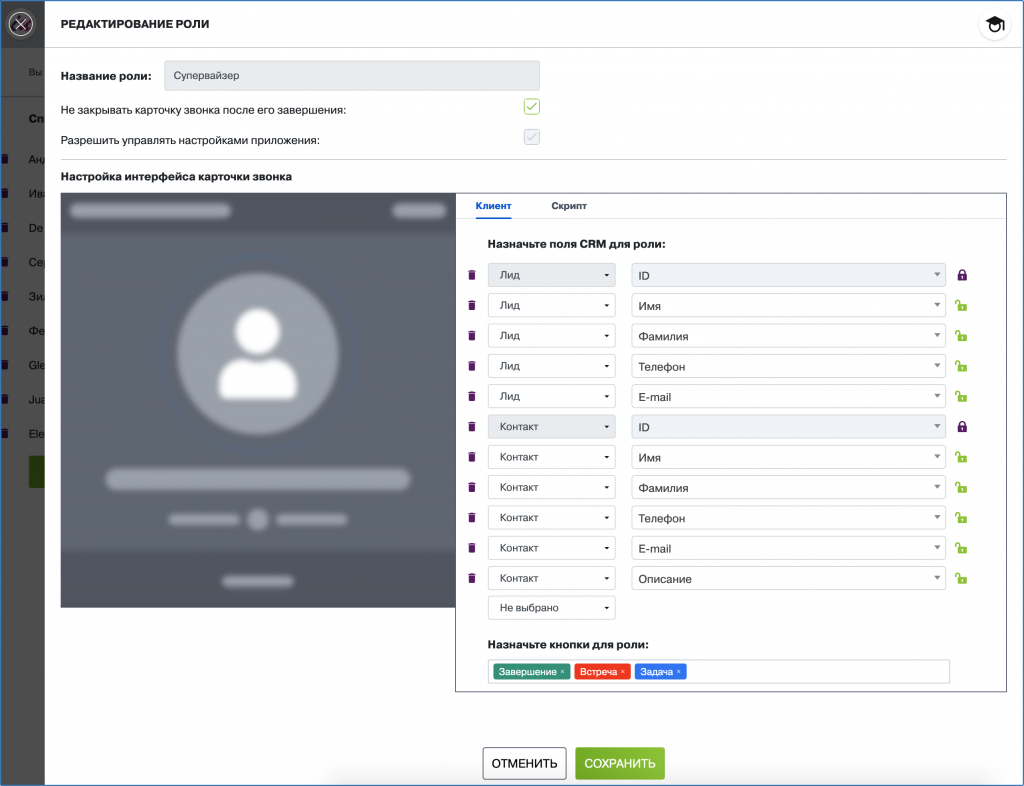Delete the Лид Имя field row
This screenshot has width=1024, height=786.
472,306
